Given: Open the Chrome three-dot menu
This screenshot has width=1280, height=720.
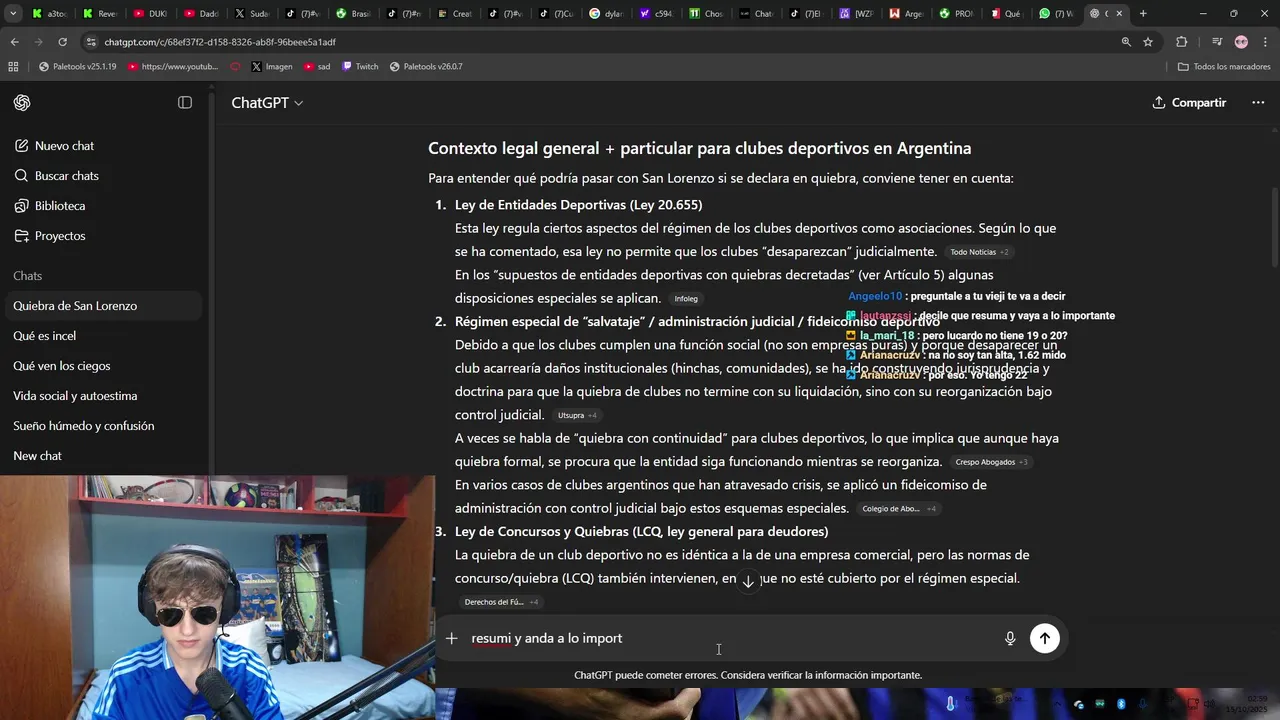Looking at the screenshot, I should pyautogui.click(x=1265, y=42).
